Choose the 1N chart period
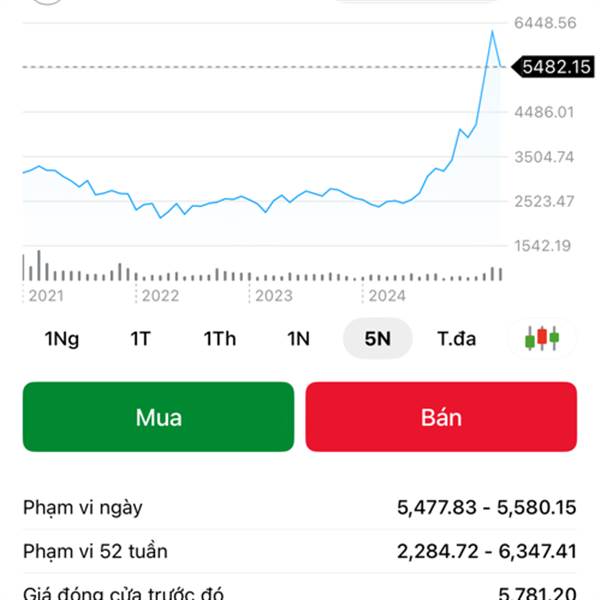Viewport: 600px width, 600px height. [298, 338]
